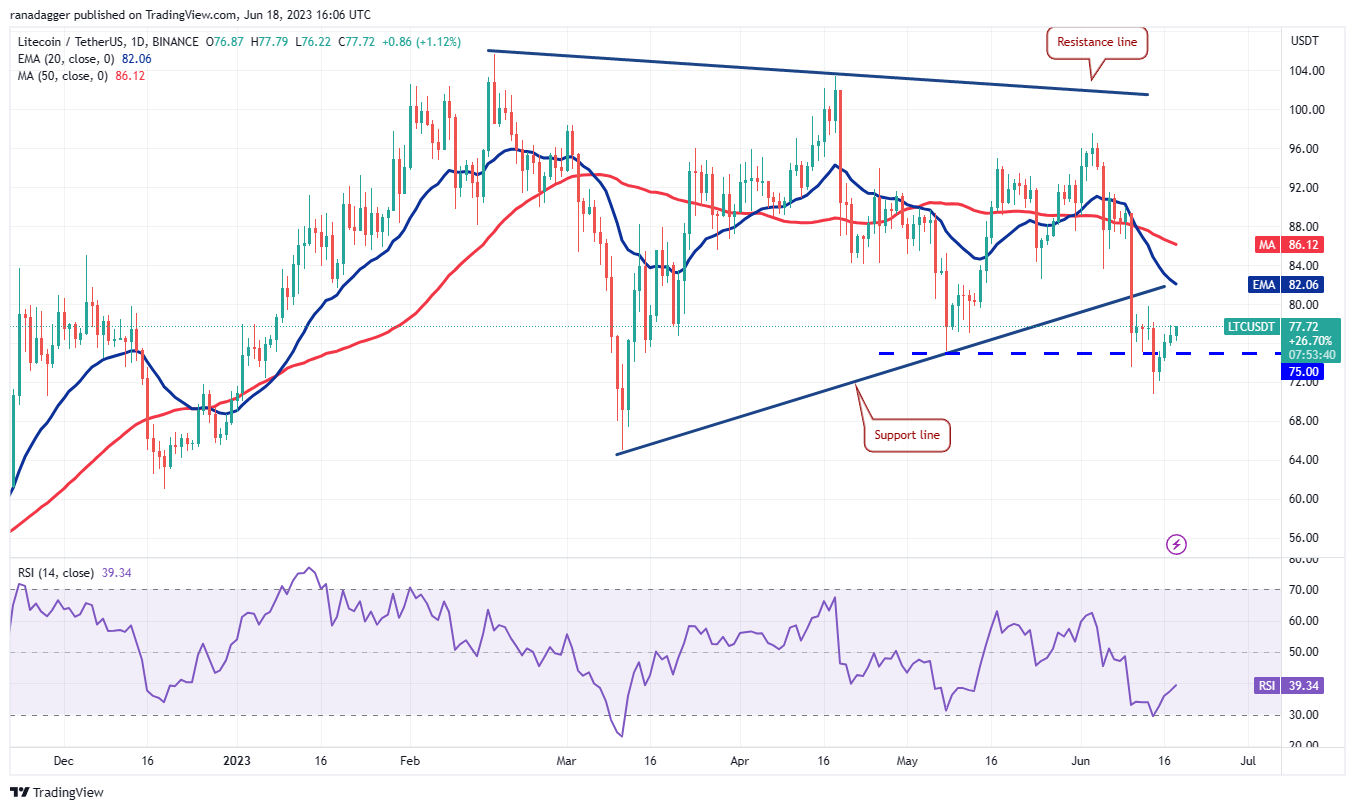1355x810 pixels.
Task: Click the Mar label on the date axis
Action: point(567,760)
